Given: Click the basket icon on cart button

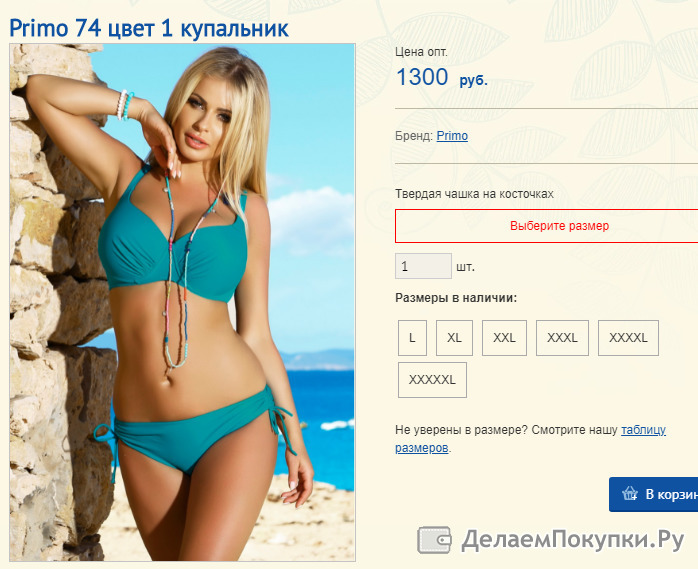Looking at the screenshot, I should point(630,494).
